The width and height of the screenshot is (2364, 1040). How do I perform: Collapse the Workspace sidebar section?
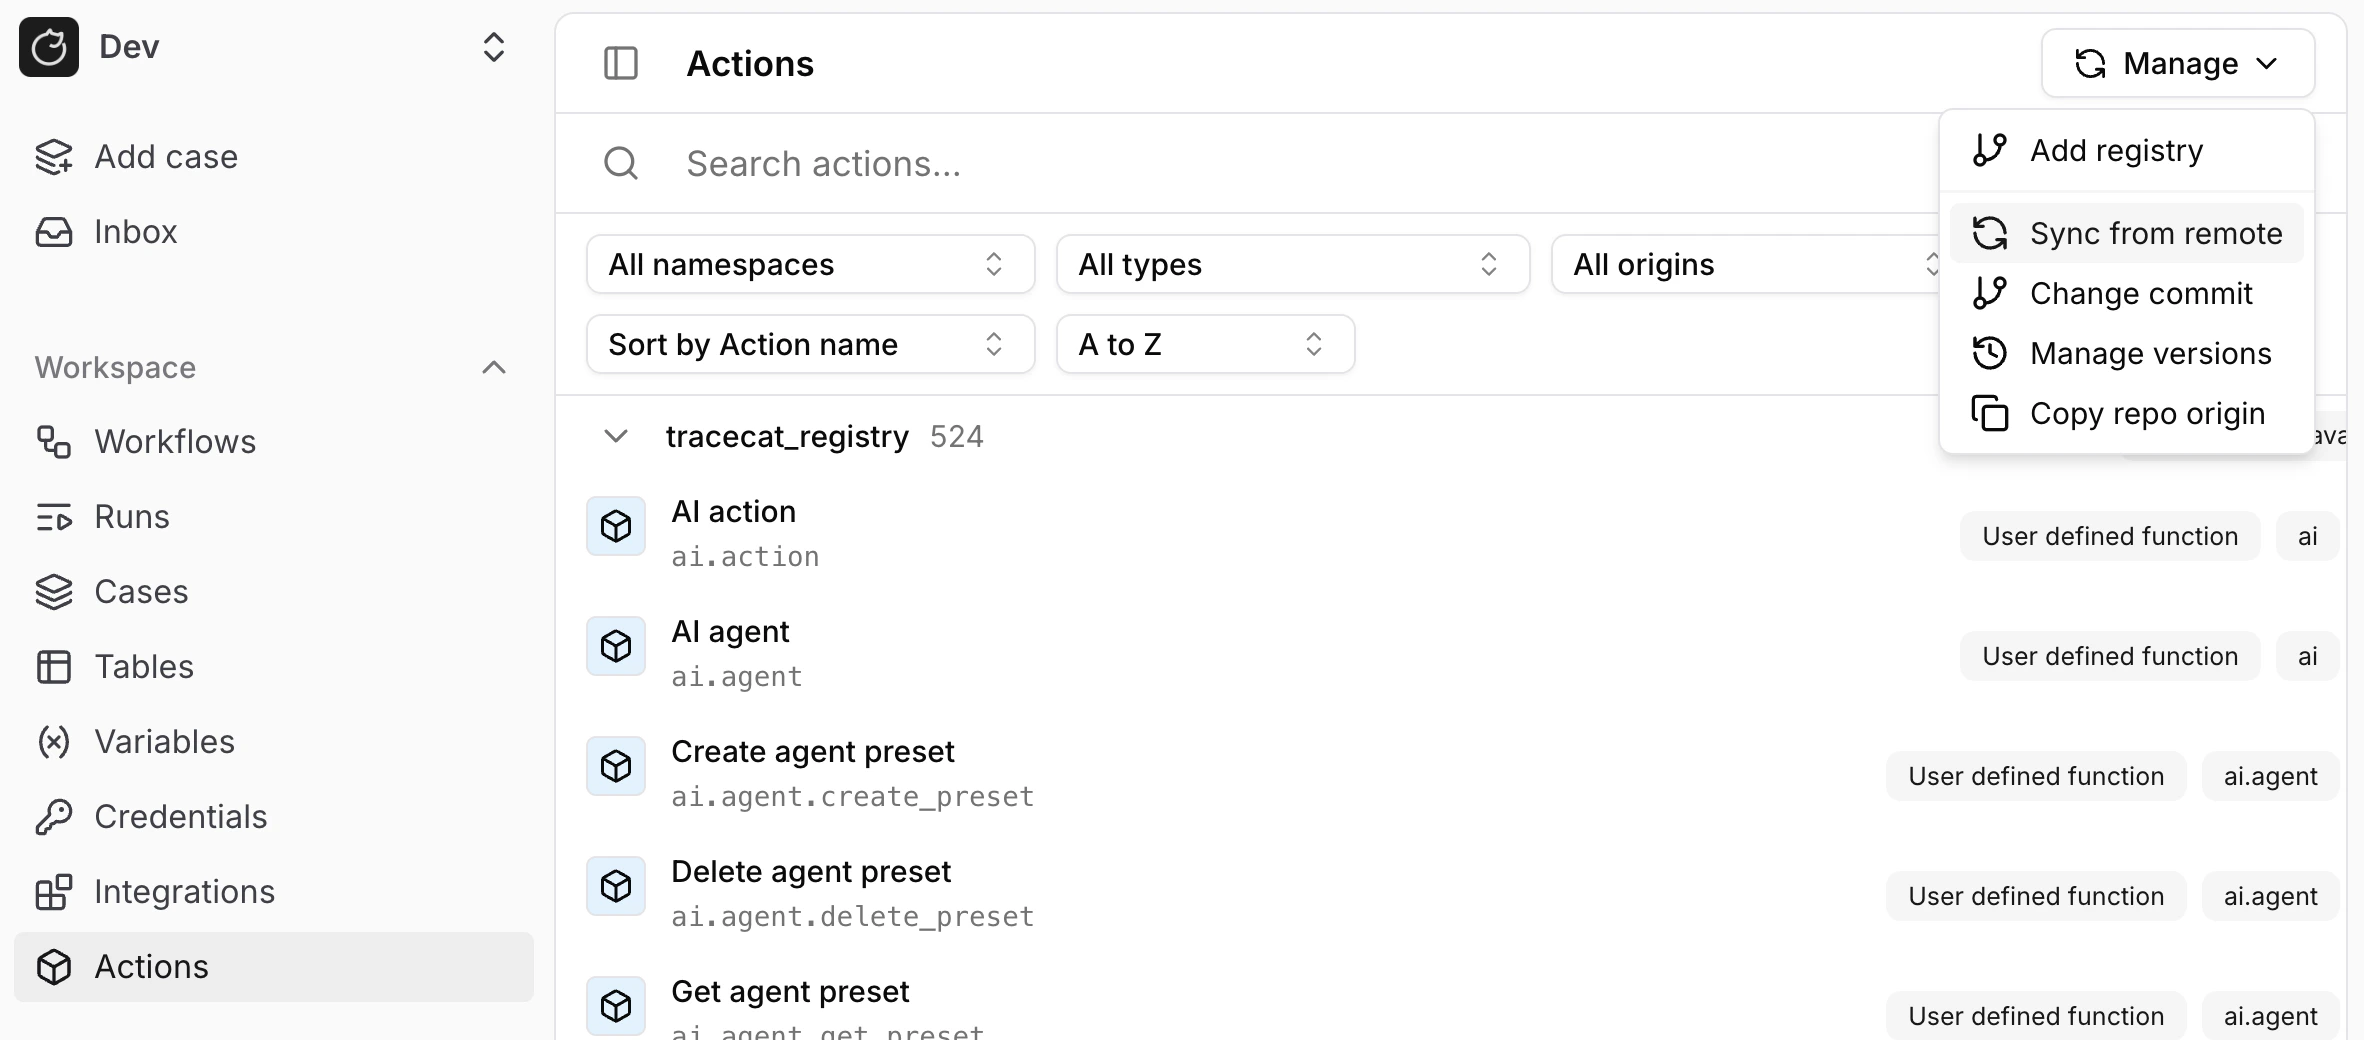click(x=494, y=368)
